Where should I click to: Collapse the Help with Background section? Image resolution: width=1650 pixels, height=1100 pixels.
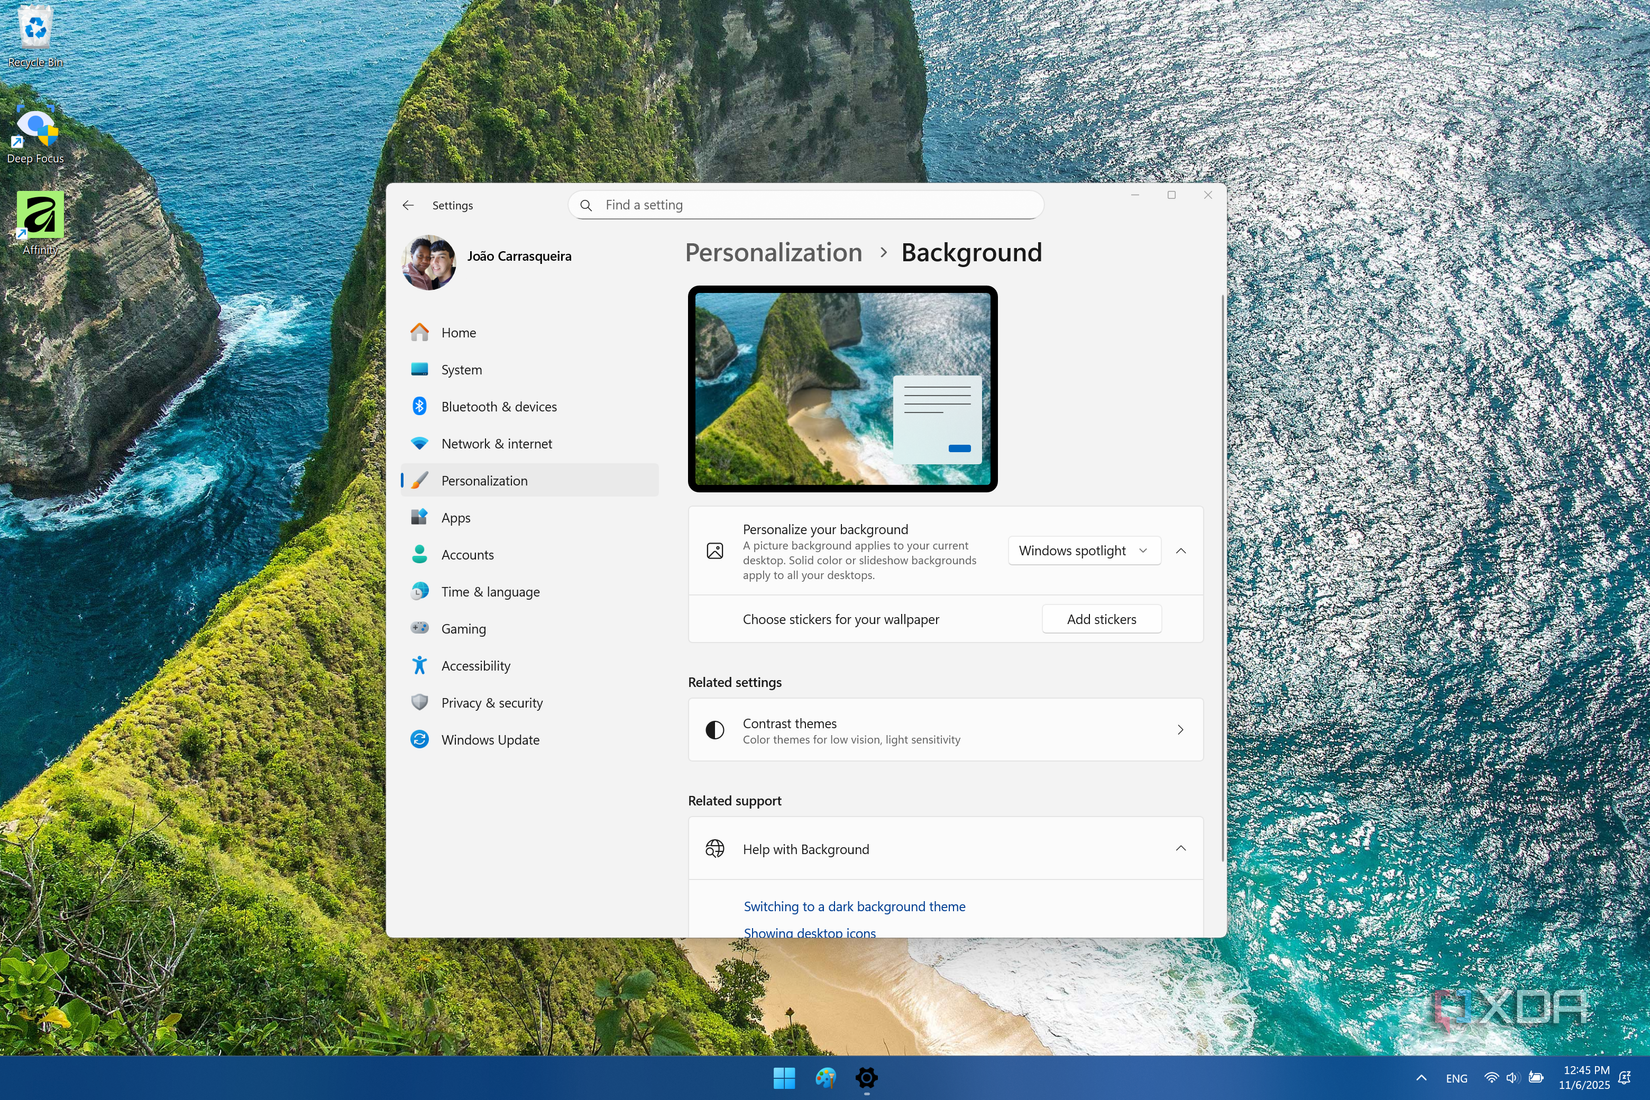click(1181, 849)
